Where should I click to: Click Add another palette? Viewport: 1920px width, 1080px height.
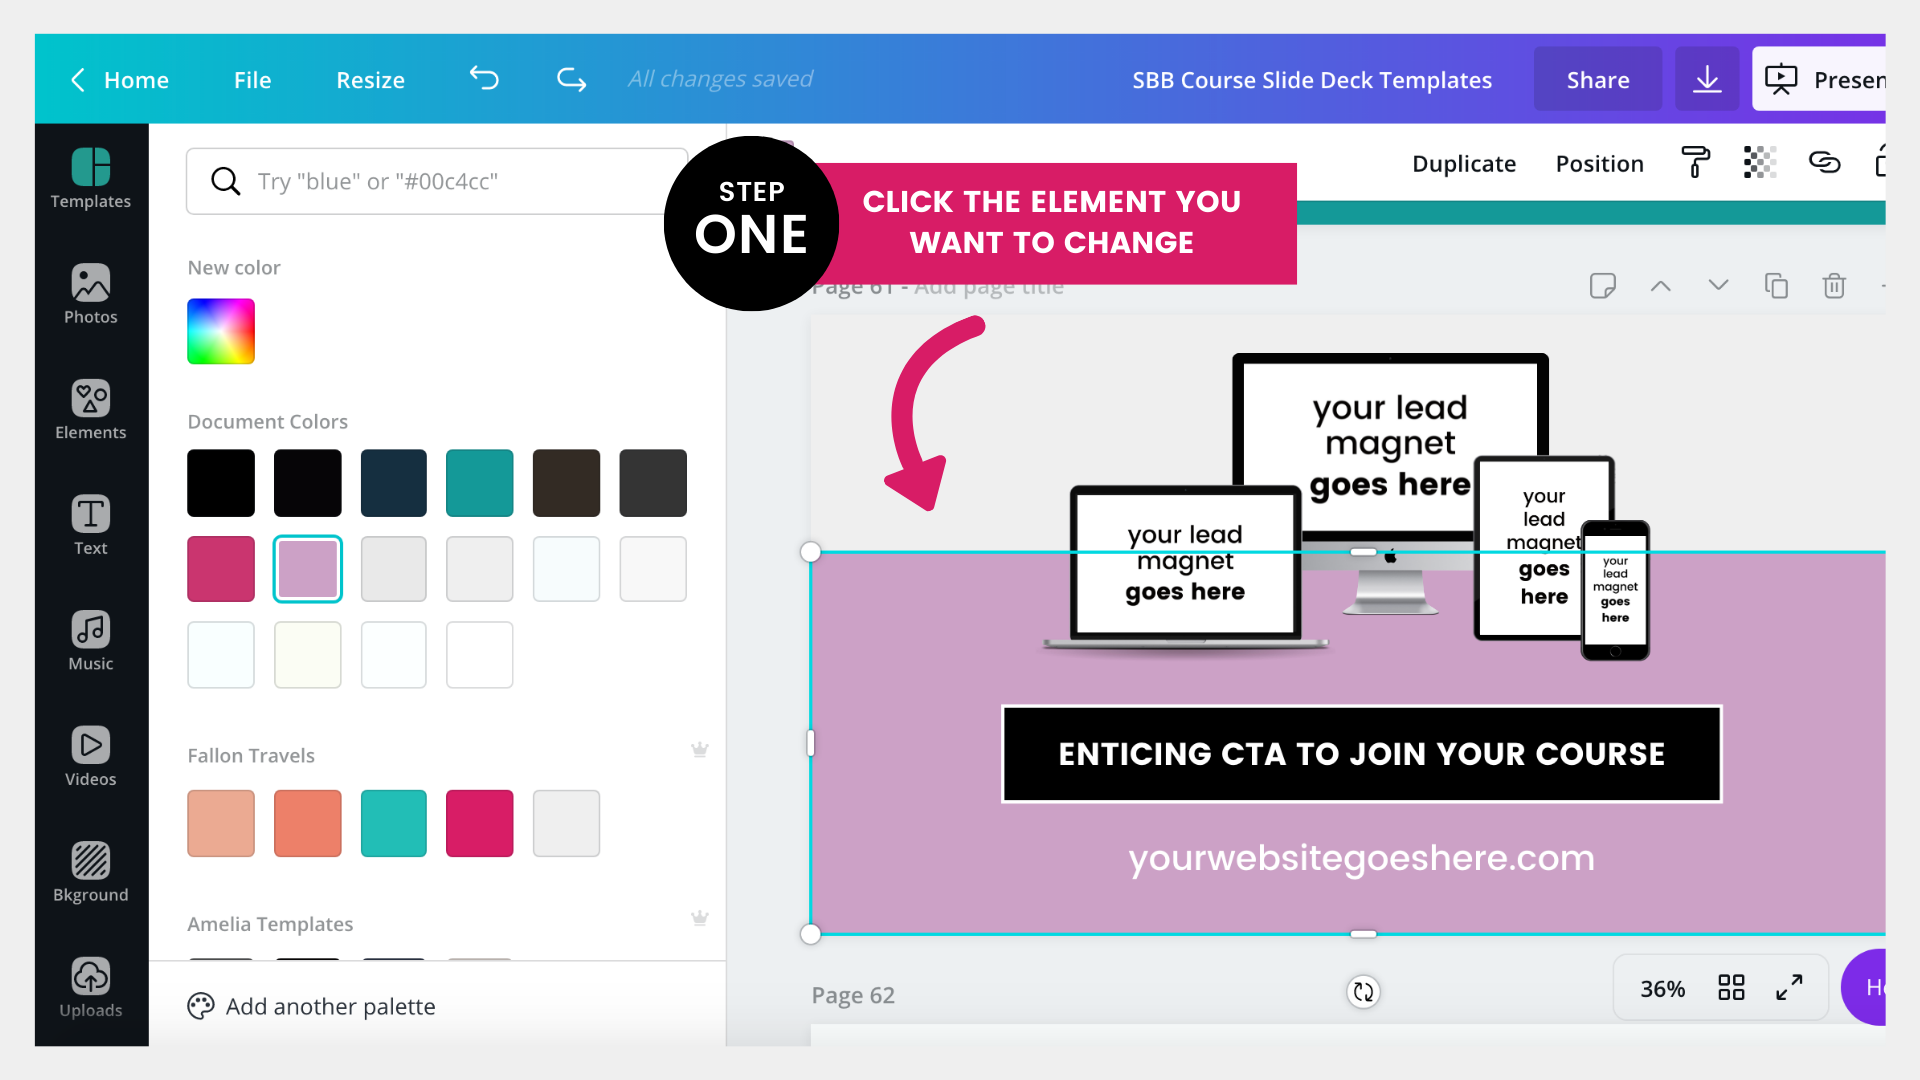331,1006
